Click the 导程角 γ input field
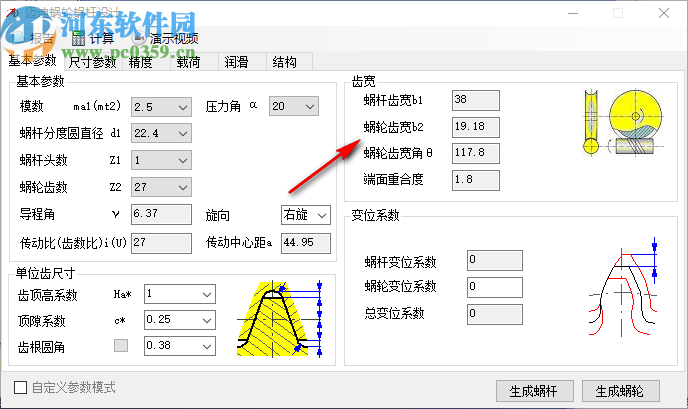 click(x=161, y=214)
